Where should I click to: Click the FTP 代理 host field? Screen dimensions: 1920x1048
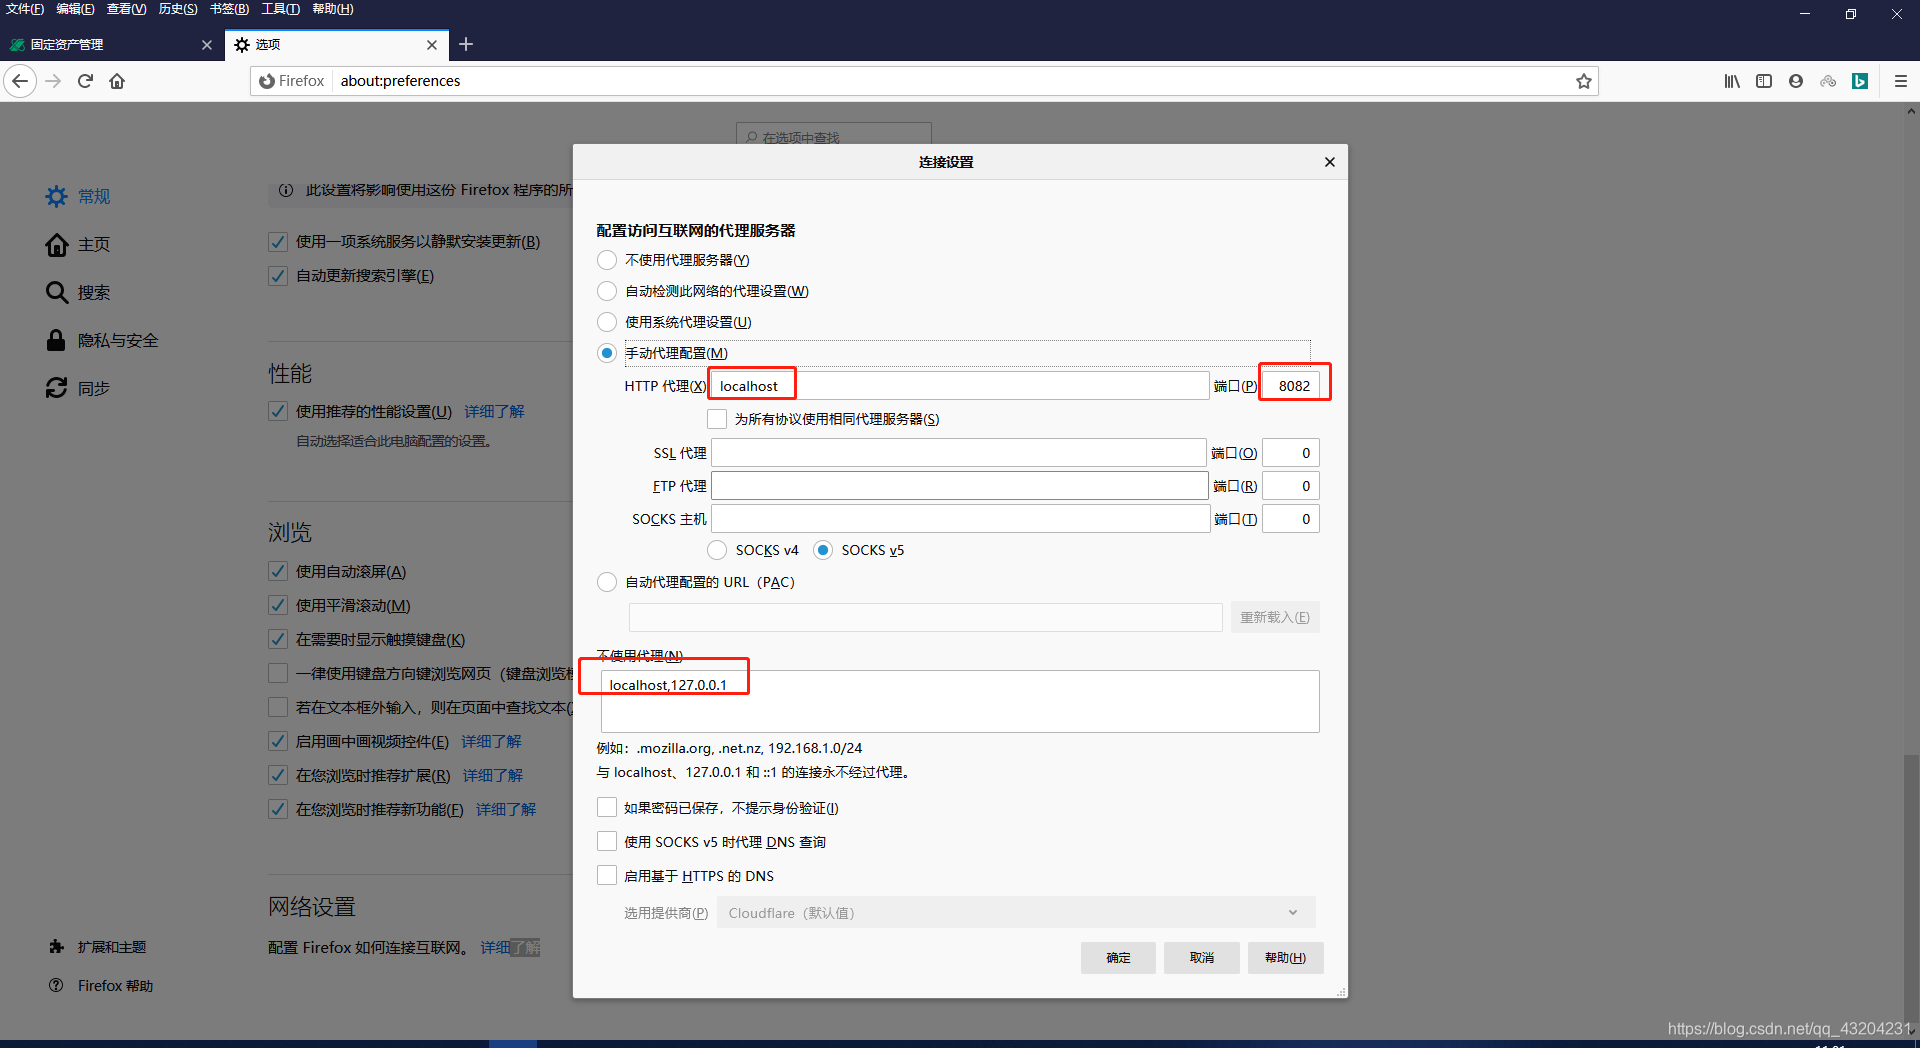[x=960, y=486]
